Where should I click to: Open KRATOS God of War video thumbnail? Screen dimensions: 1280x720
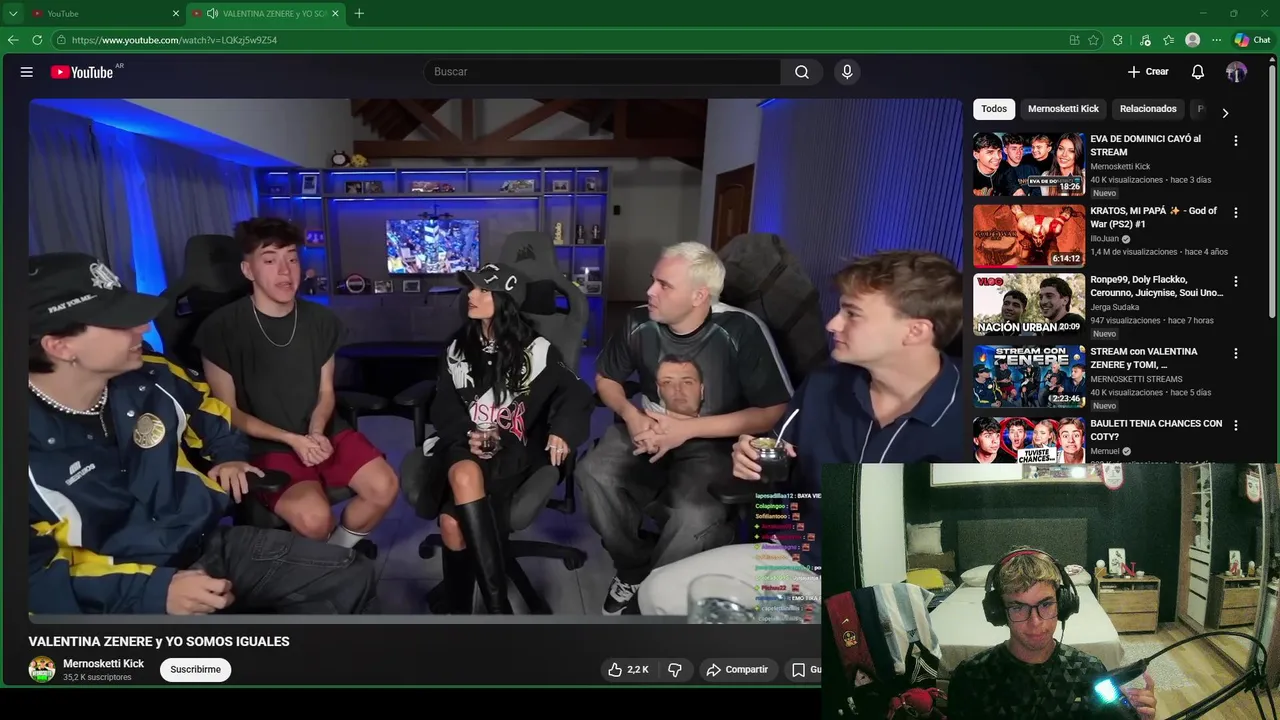point(1029,236)
